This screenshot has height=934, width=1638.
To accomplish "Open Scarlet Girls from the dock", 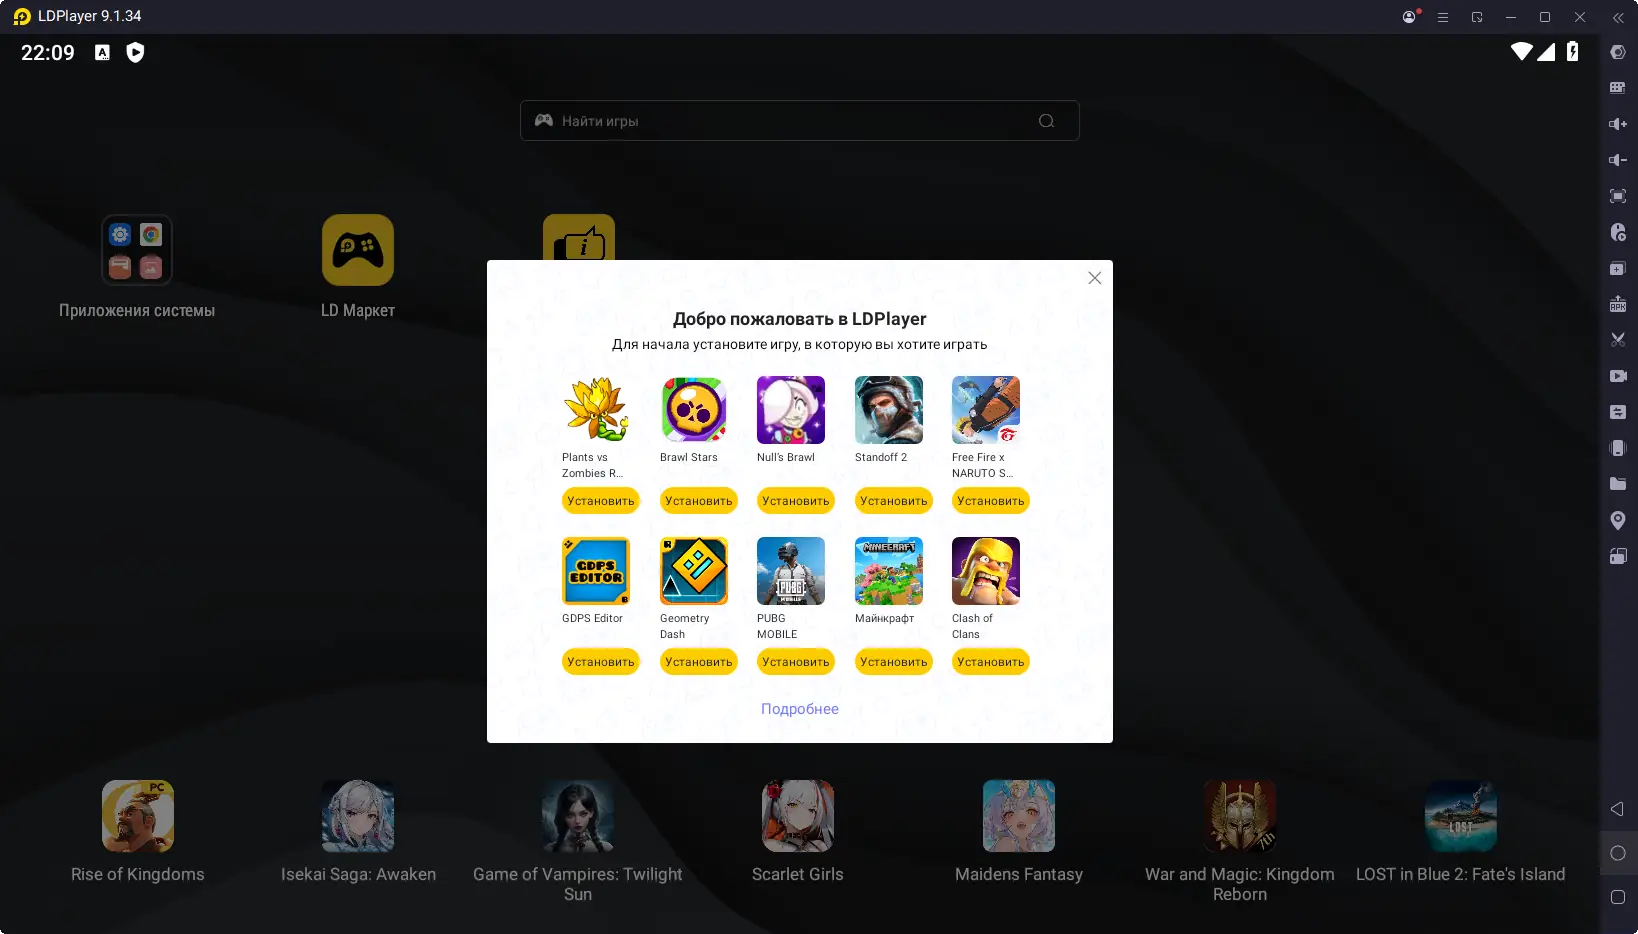I will click(798, 816).
